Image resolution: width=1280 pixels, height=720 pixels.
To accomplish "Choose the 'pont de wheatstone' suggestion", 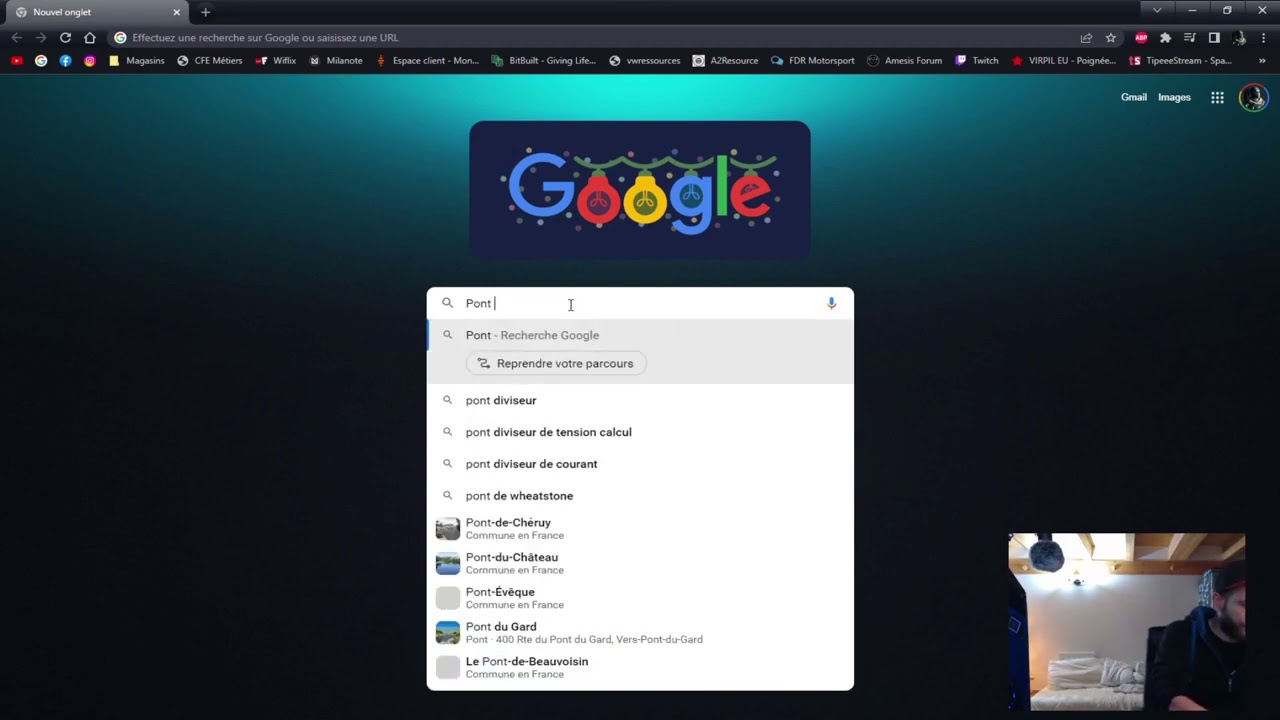I will (x=640, y=496).
